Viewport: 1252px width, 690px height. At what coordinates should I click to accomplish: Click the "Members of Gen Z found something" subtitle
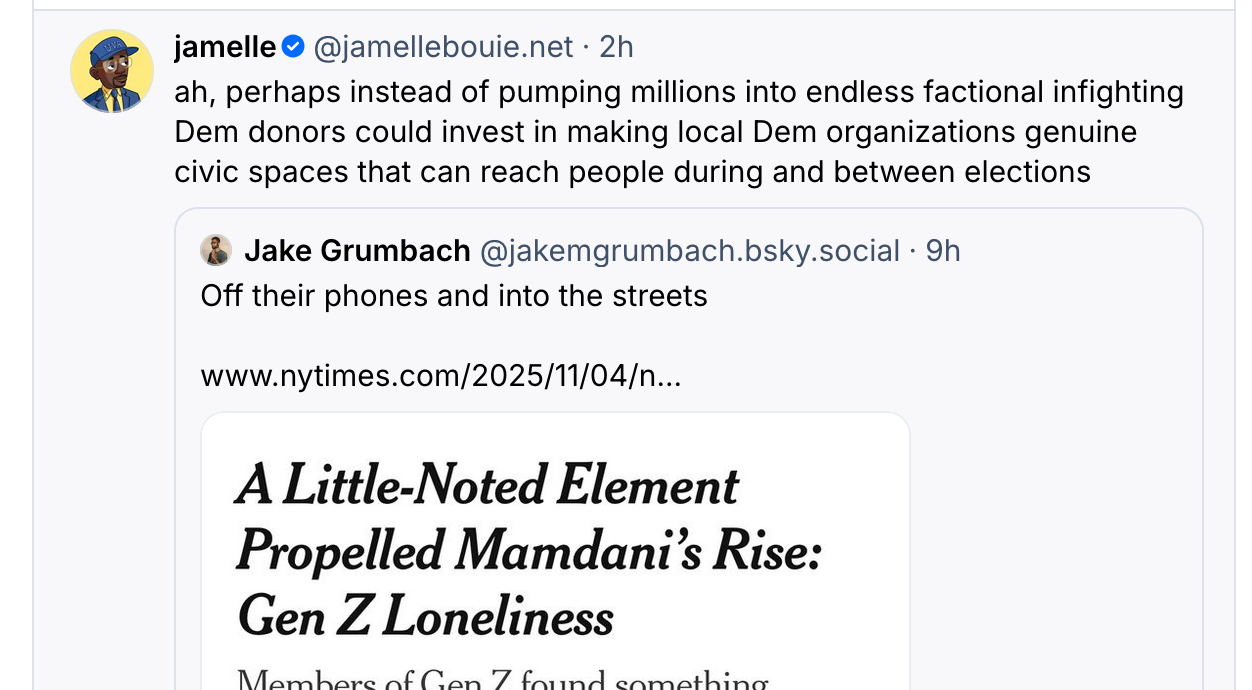click(x=502, y=680)
